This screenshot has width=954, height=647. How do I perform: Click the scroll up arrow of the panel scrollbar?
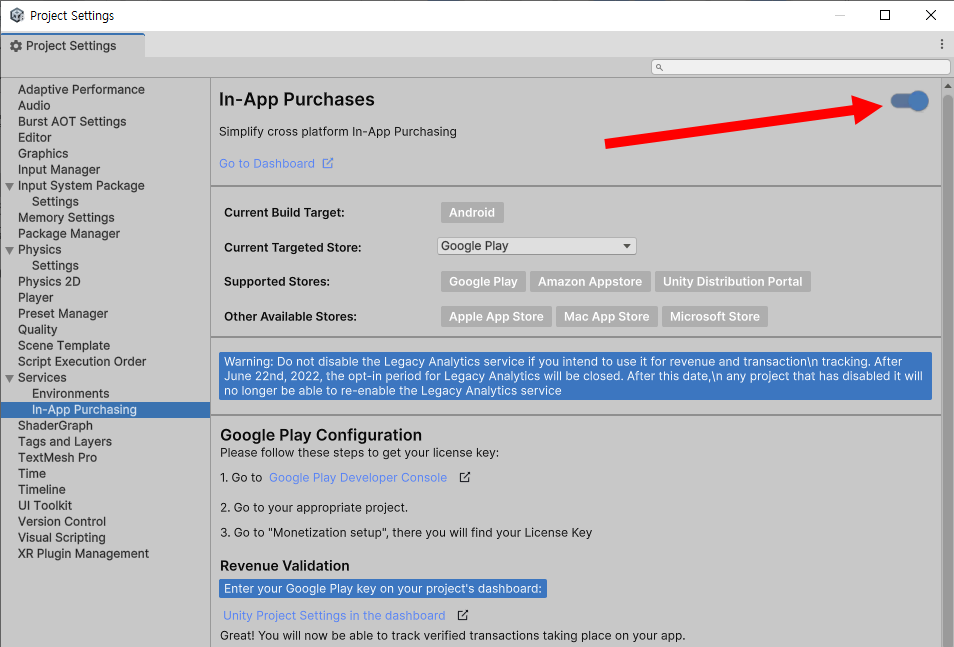pos(948,86)
